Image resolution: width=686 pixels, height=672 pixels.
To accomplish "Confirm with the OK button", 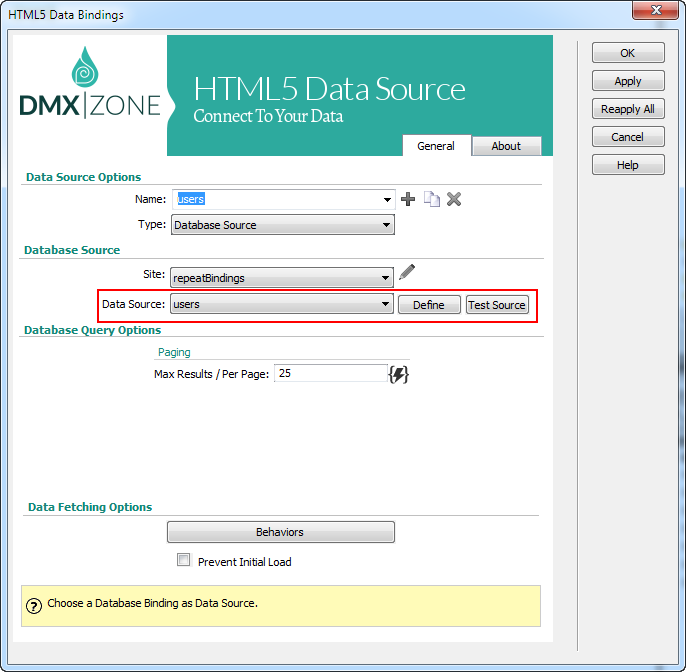I will tap(628, 53).
